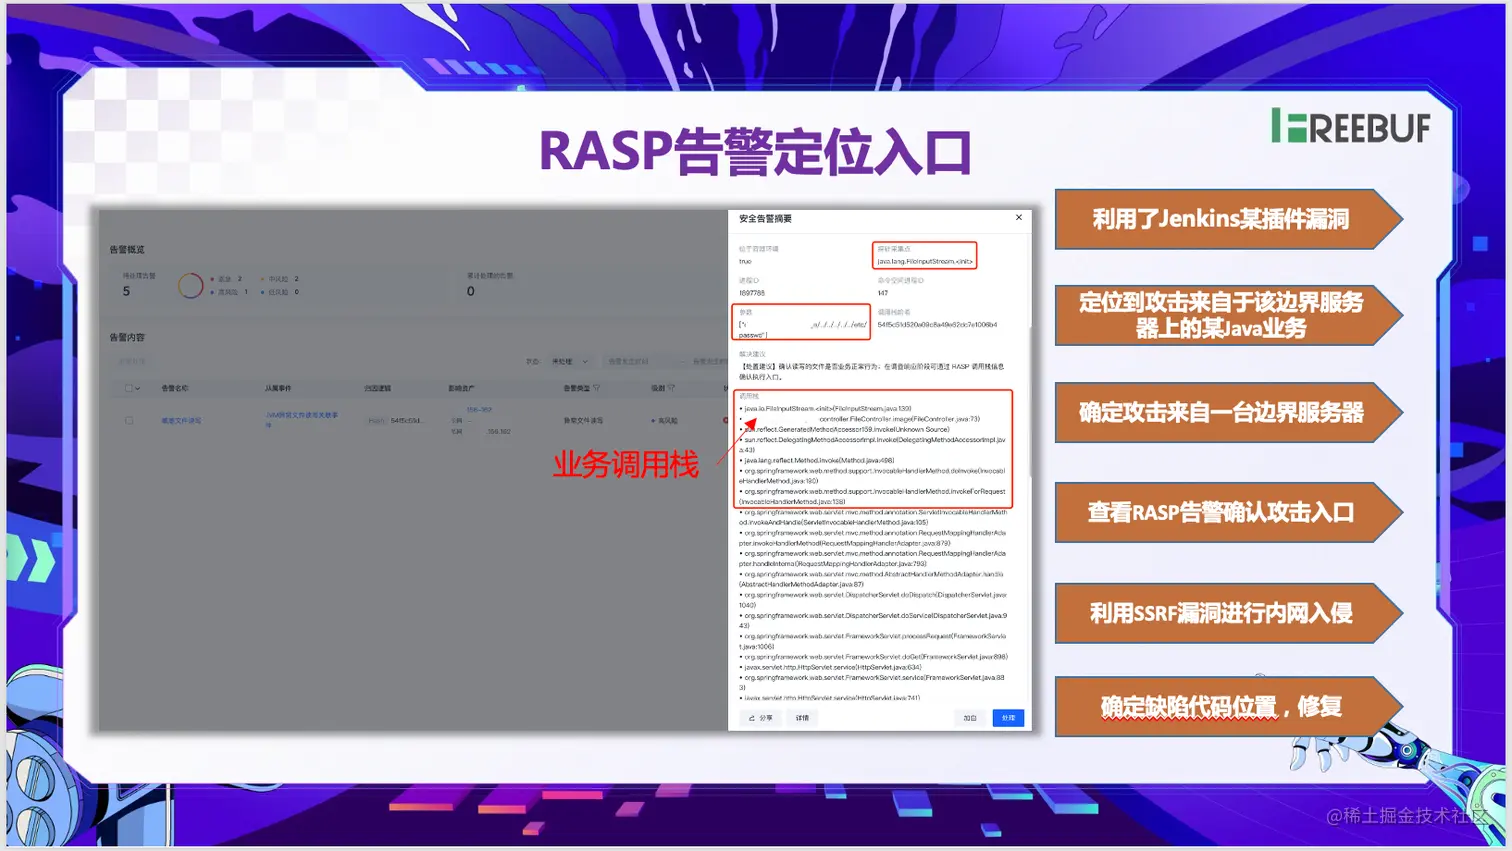Image resolution: width=1512 pixels, height=851 pixels.
Task: Click the 确定缺陷代码位置，修复 arrow box
Action: pos(1228,707)
